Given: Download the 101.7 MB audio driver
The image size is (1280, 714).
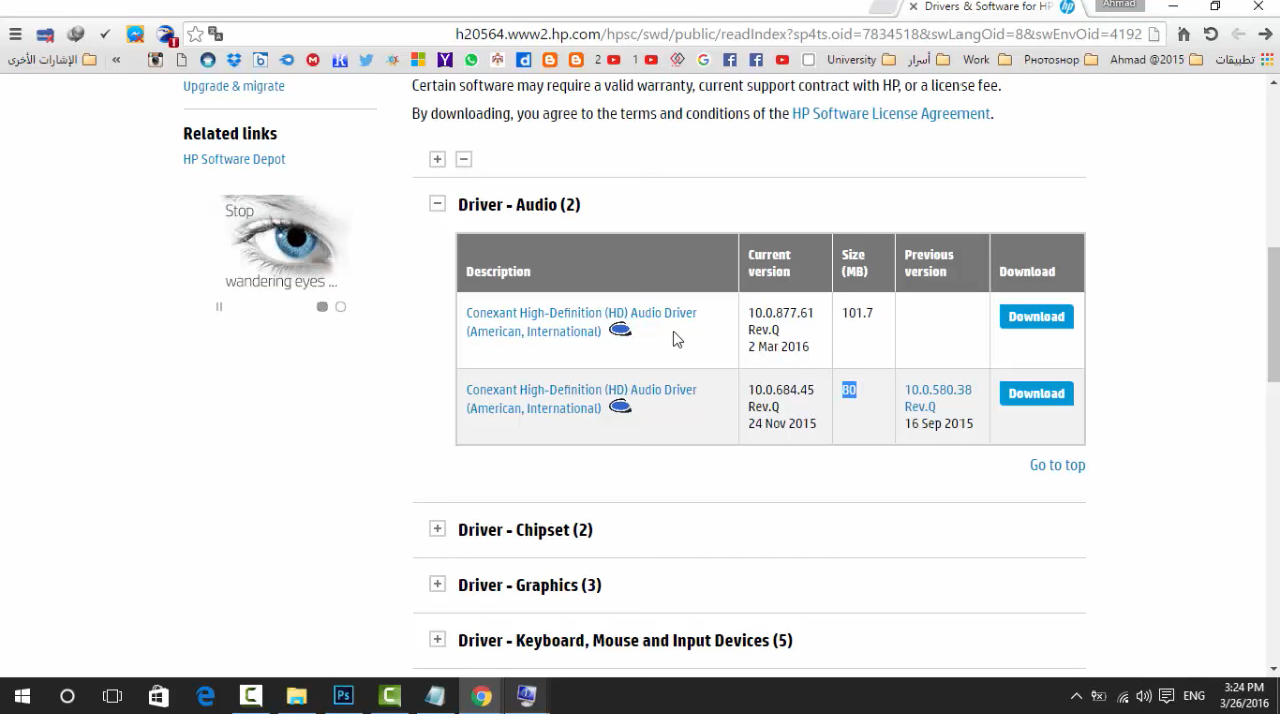Looking at the screenshot, I should pos(1036,316).
